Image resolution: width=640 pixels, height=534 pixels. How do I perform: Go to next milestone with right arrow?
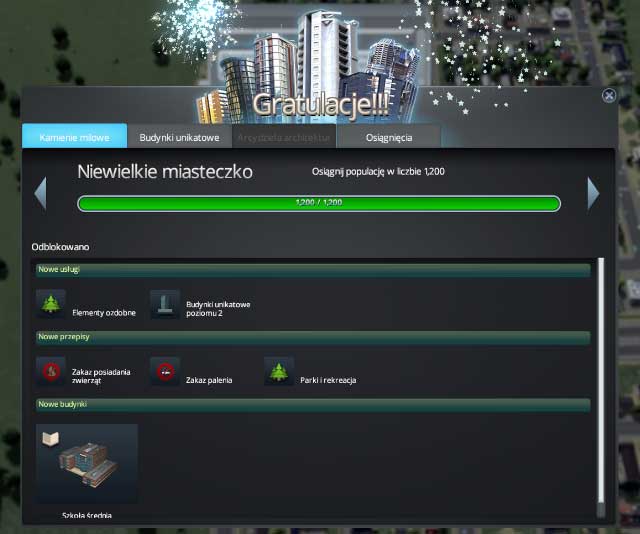pos(593,193)
